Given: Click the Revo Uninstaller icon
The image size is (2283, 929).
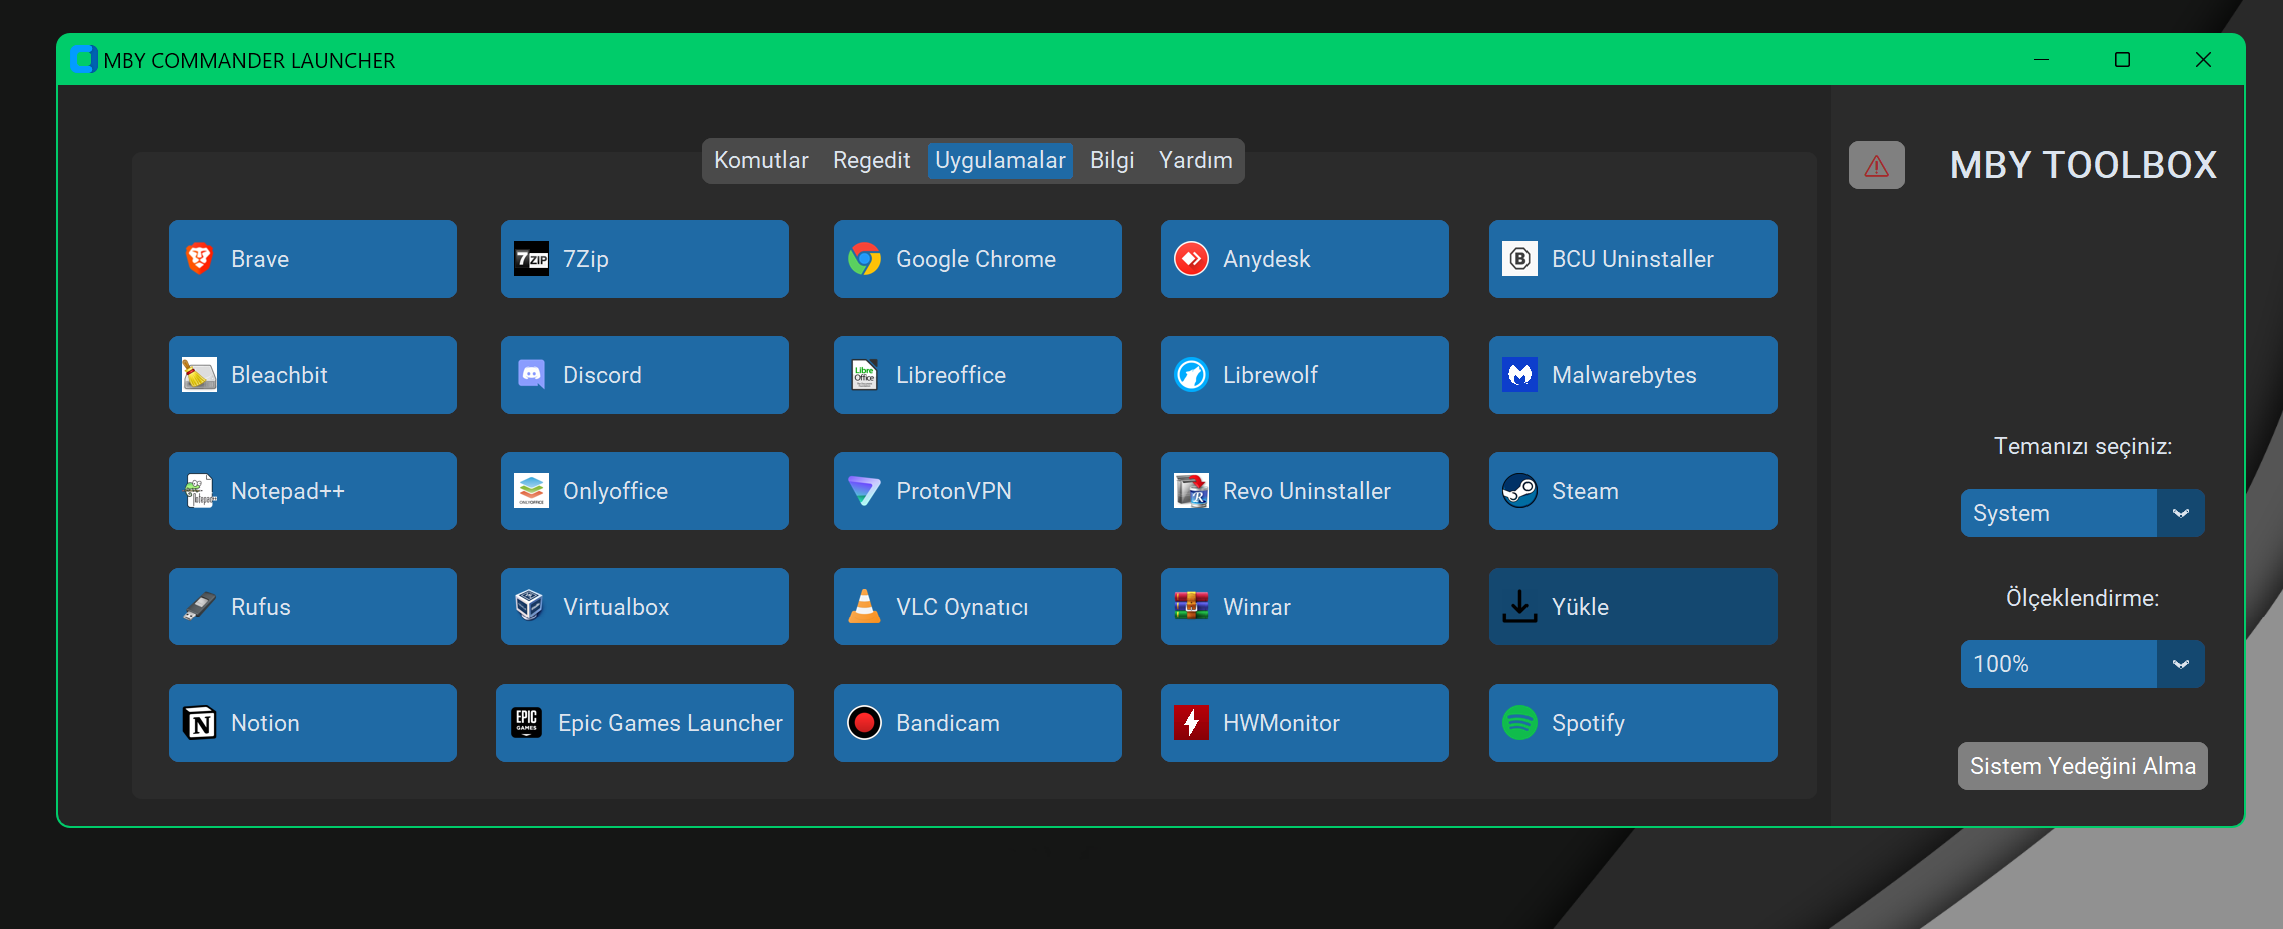Looking at the screenshot, I should tap(1191, 491).
